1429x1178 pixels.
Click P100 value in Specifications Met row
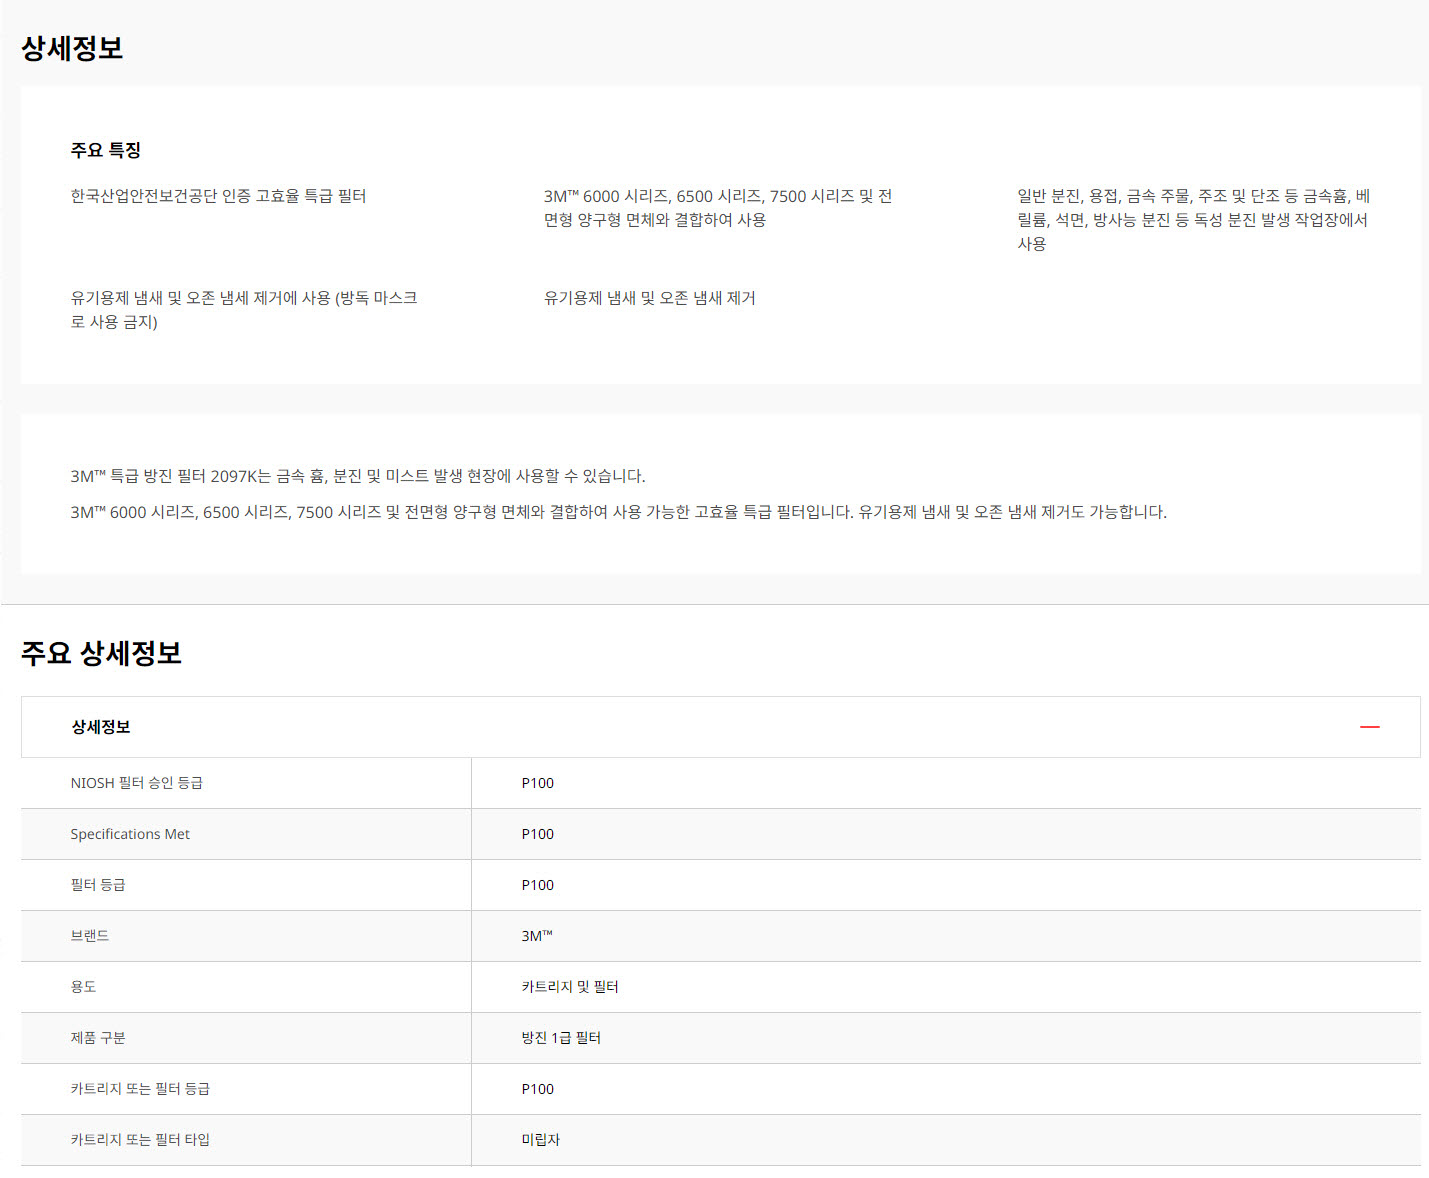click(946, 834)
